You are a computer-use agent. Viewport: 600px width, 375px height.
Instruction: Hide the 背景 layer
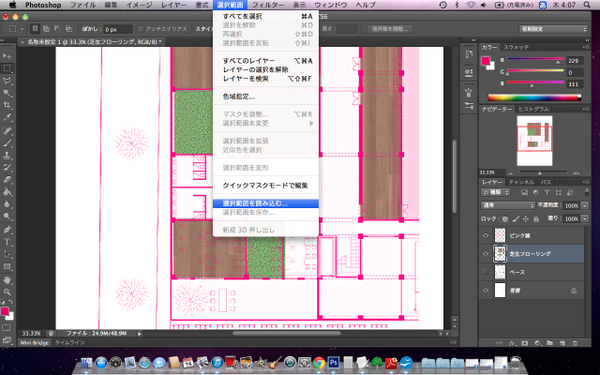(486, 290)
